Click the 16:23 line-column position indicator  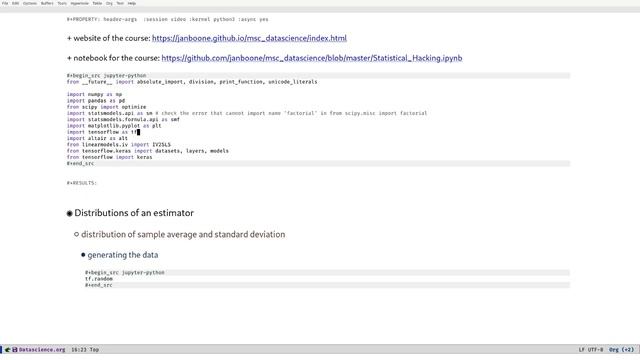[x=79, y=350]
